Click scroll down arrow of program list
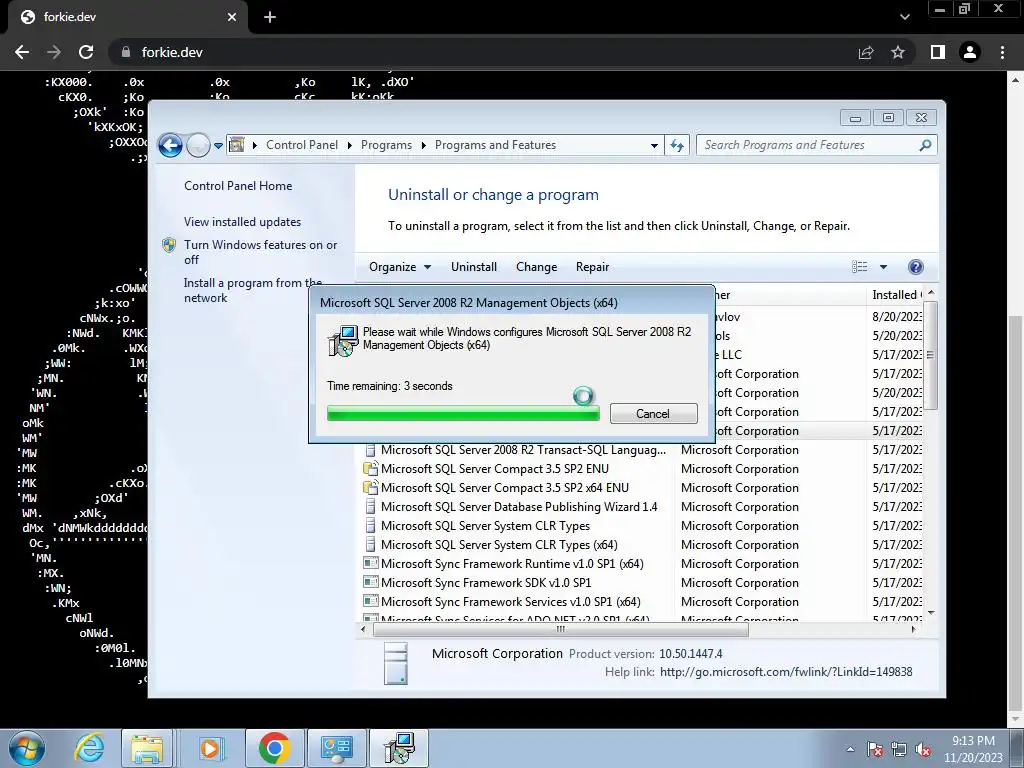 pyautogui.click(x=931, y=613)
